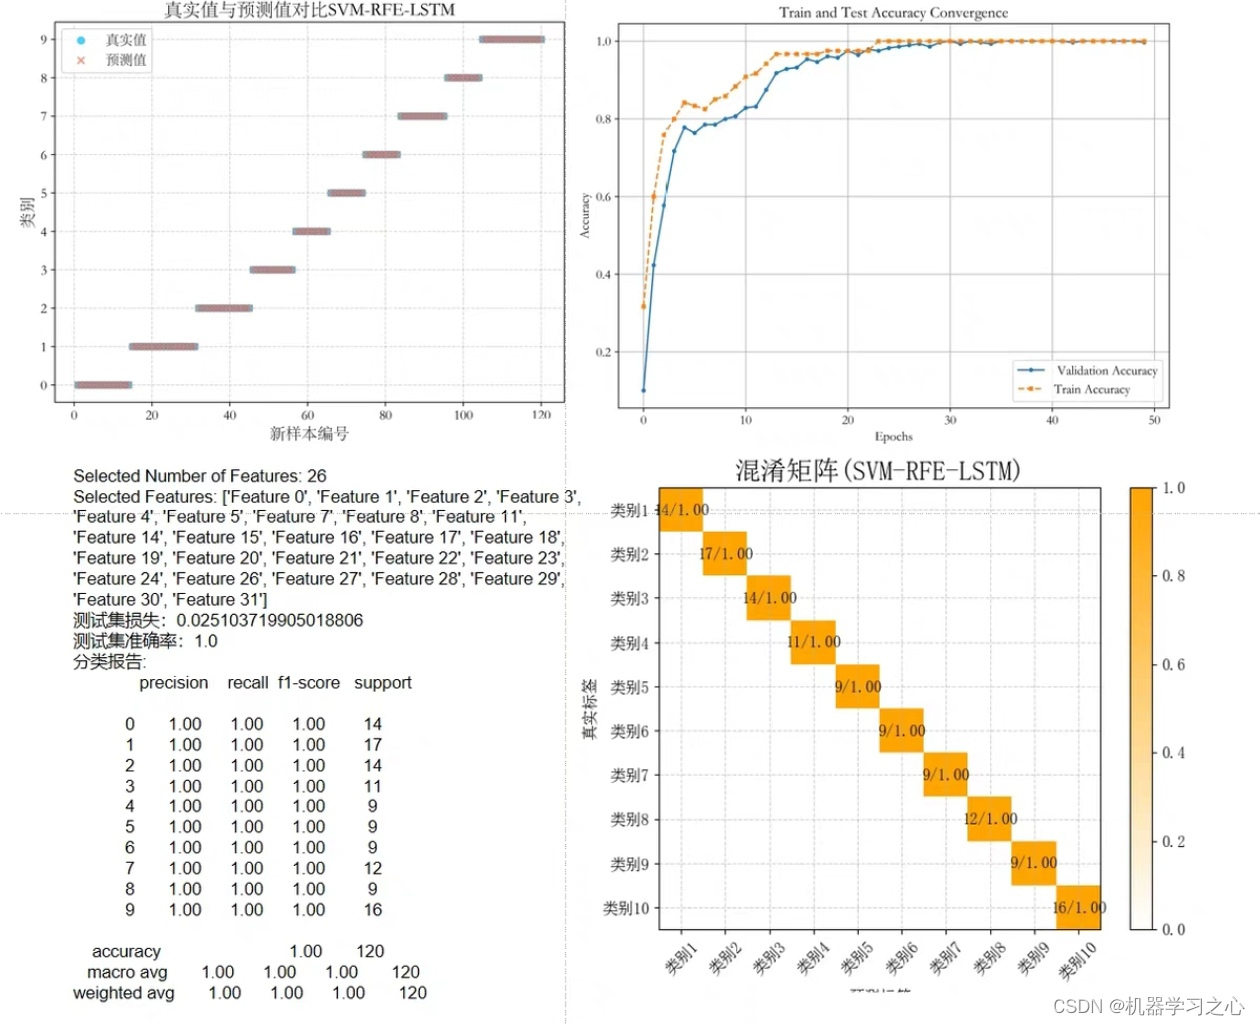Click the f1-score column header
Image resolution: width=1260 pixels, height=1025 pixels.
[309, 683]
